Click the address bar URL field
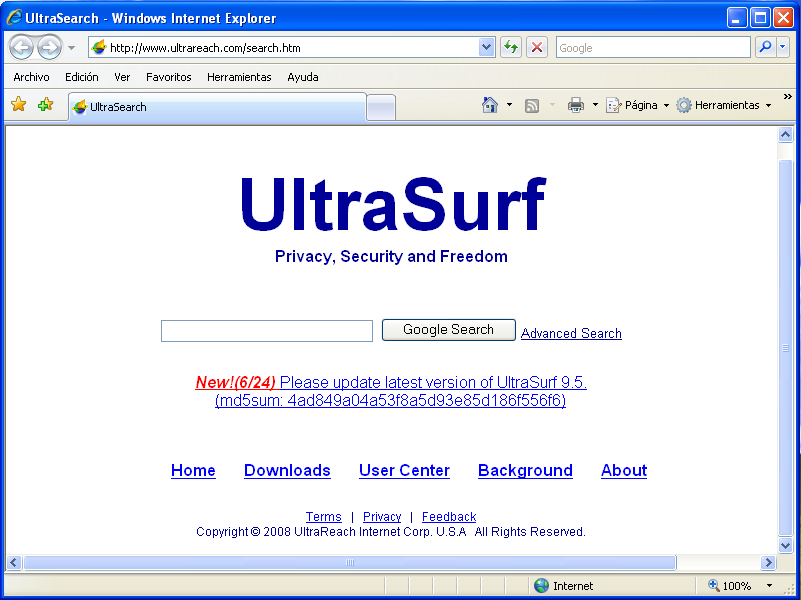 click(293, 47)
